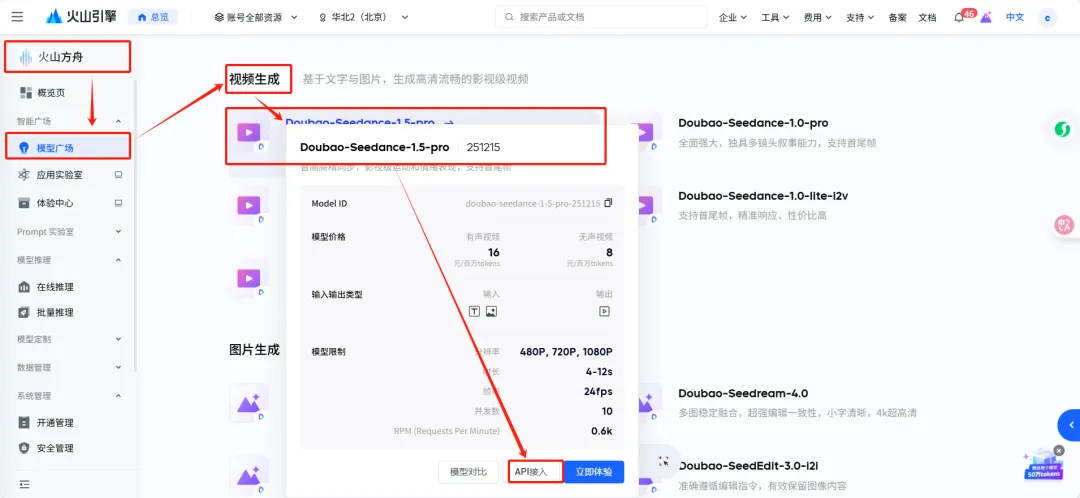
Task: Open 文档 in the top bar
Action: point(927,17)
